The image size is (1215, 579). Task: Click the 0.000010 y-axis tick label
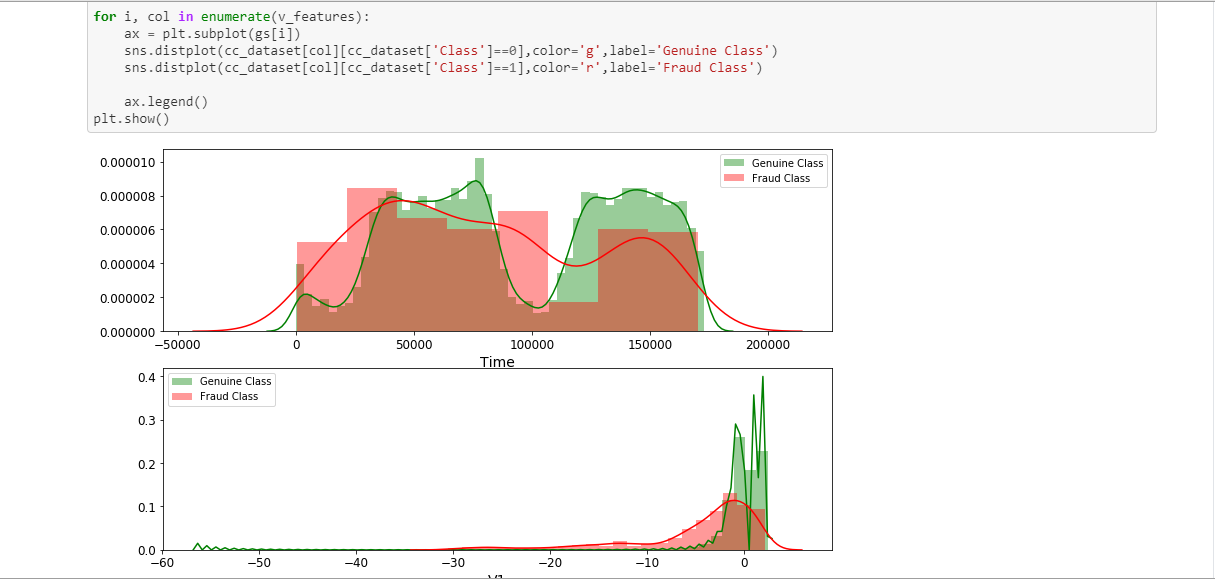126,162
